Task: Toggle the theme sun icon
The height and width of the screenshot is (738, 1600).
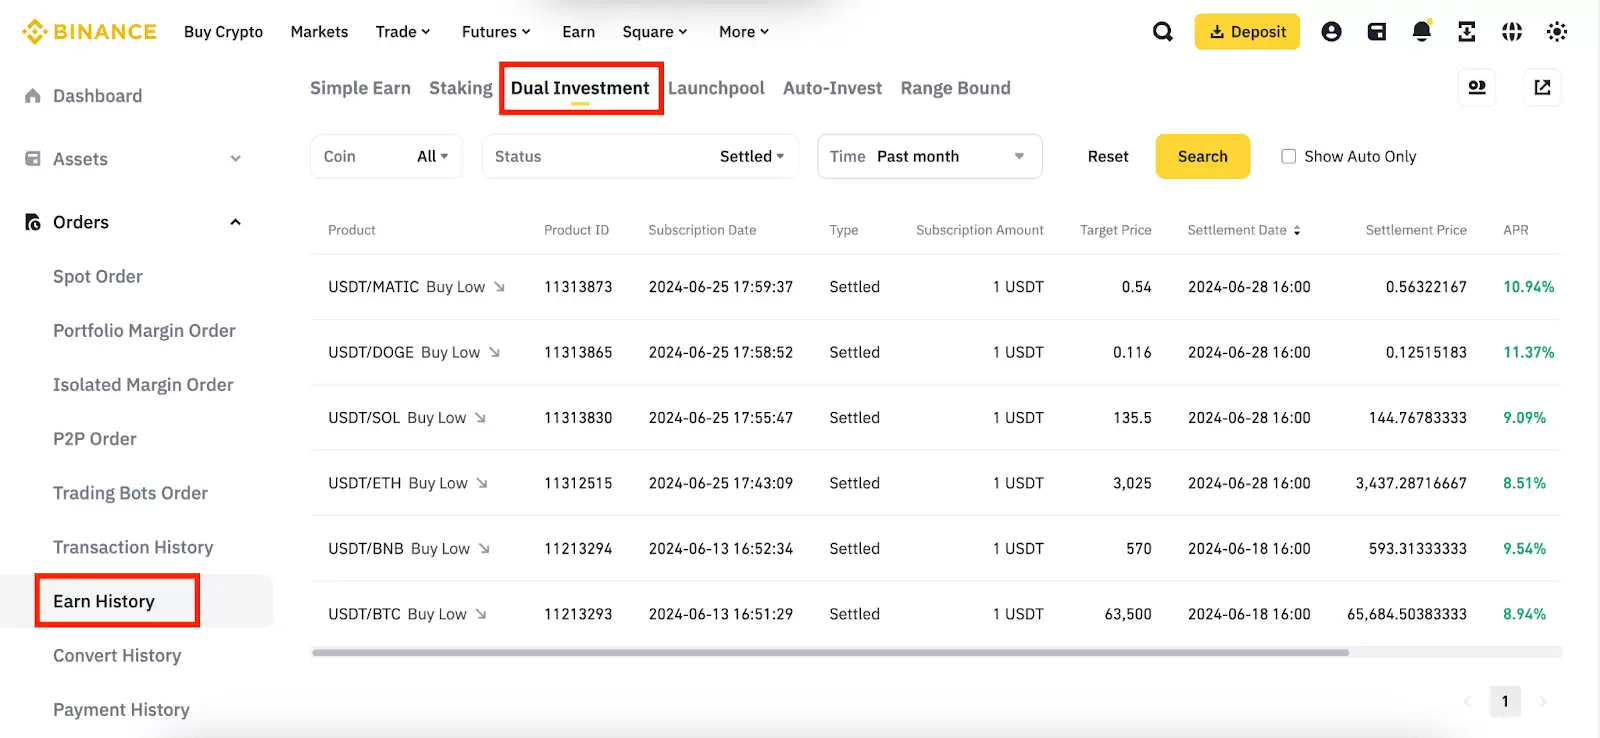Action: 1557,32
